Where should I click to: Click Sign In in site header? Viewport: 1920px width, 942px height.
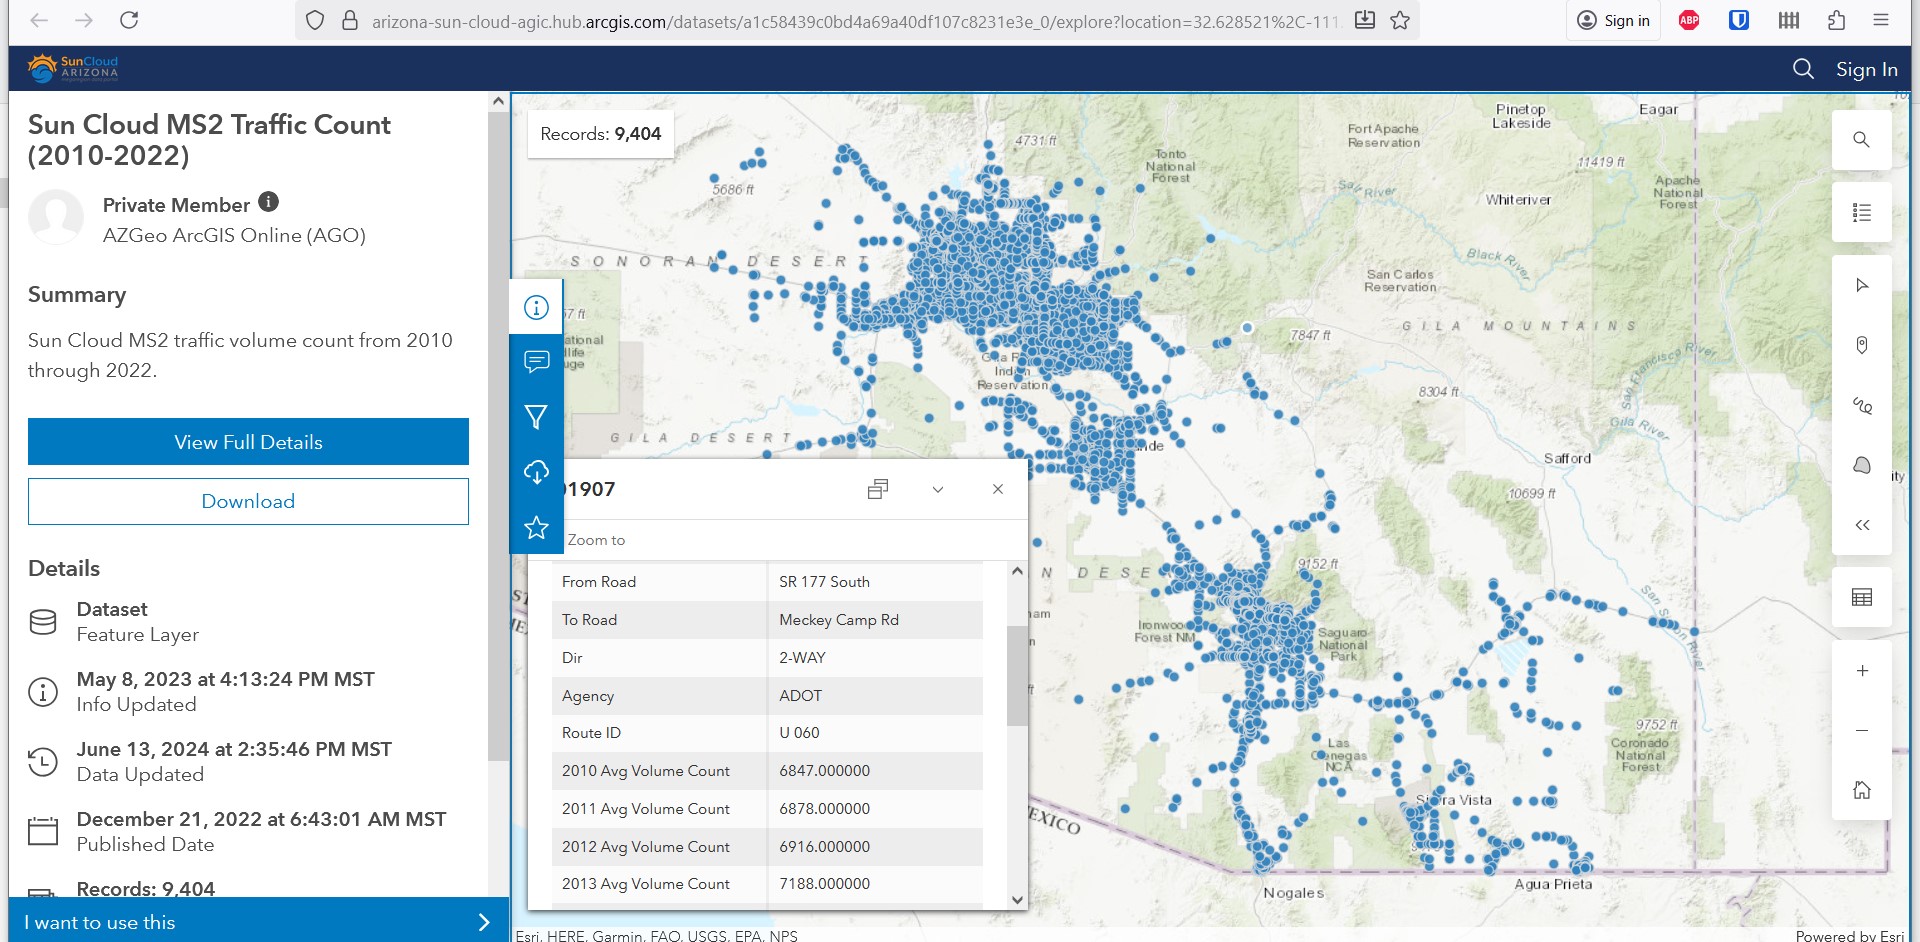1866,69
